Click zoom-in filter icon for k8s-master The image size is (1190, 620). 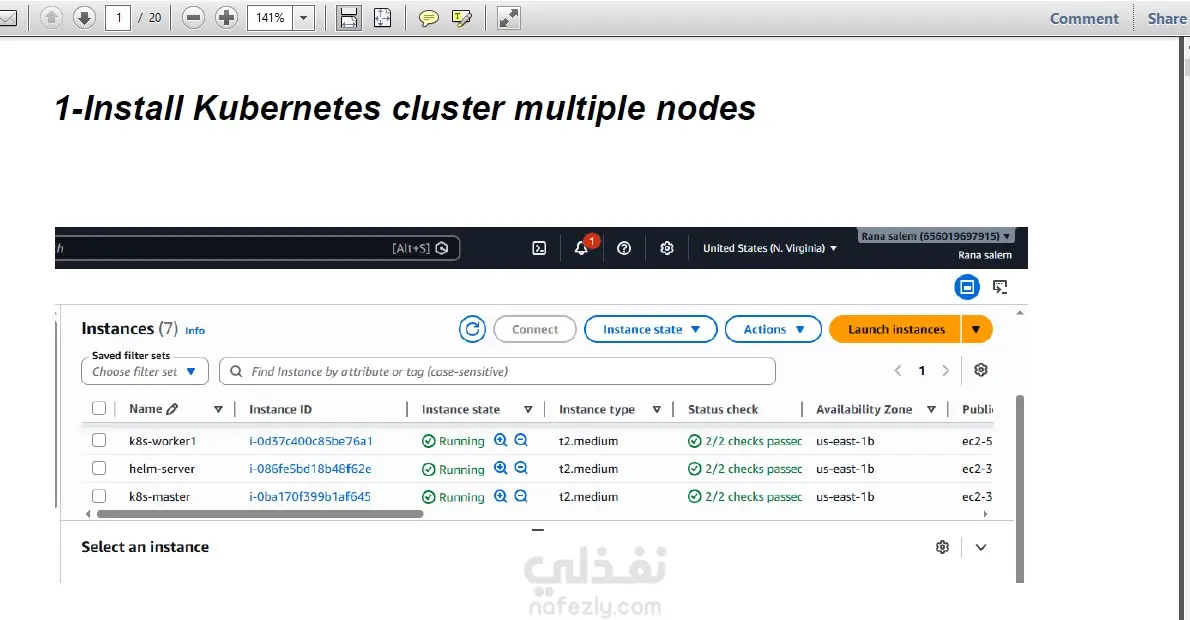point(500,496)
